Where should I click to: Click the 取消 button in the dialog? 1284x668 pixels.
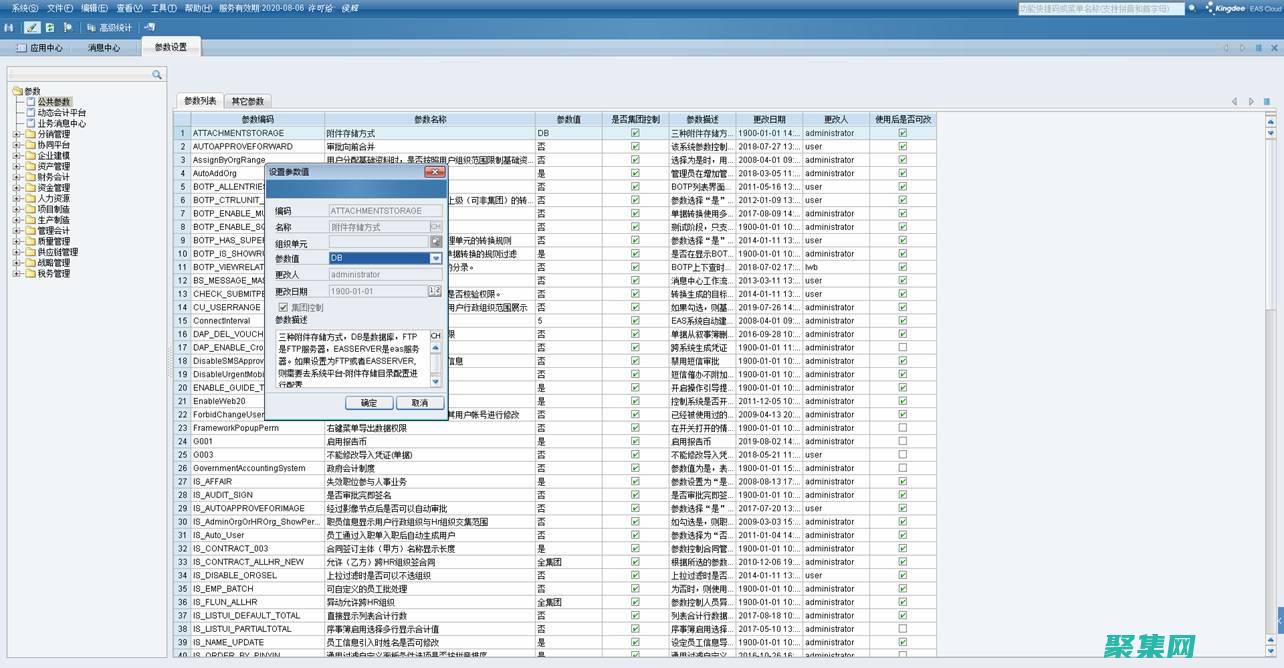419,403
